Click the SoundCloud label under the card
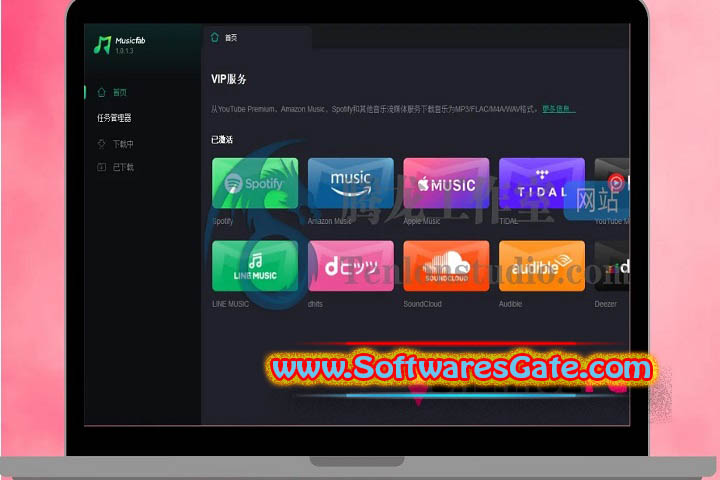Screen dimensions: 720x480 pyautogui.click(x=422, y=304)
